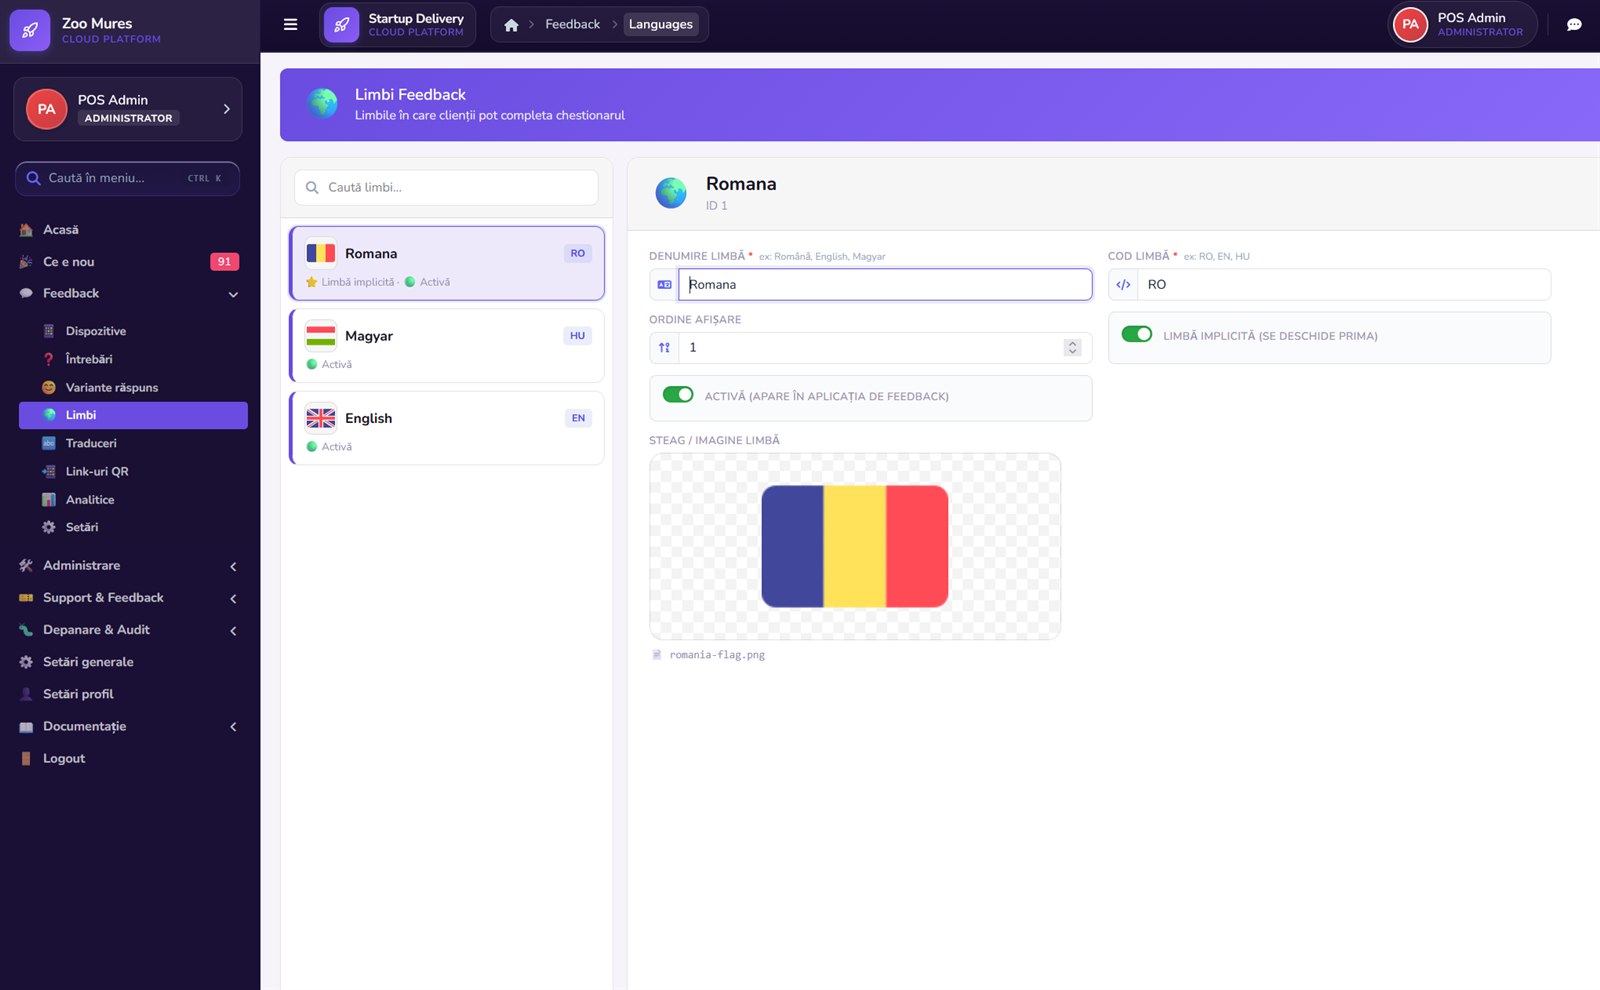1600x990 pixels.
Task: Toggle Limbă implicită switch
Action: [1137, 334]
